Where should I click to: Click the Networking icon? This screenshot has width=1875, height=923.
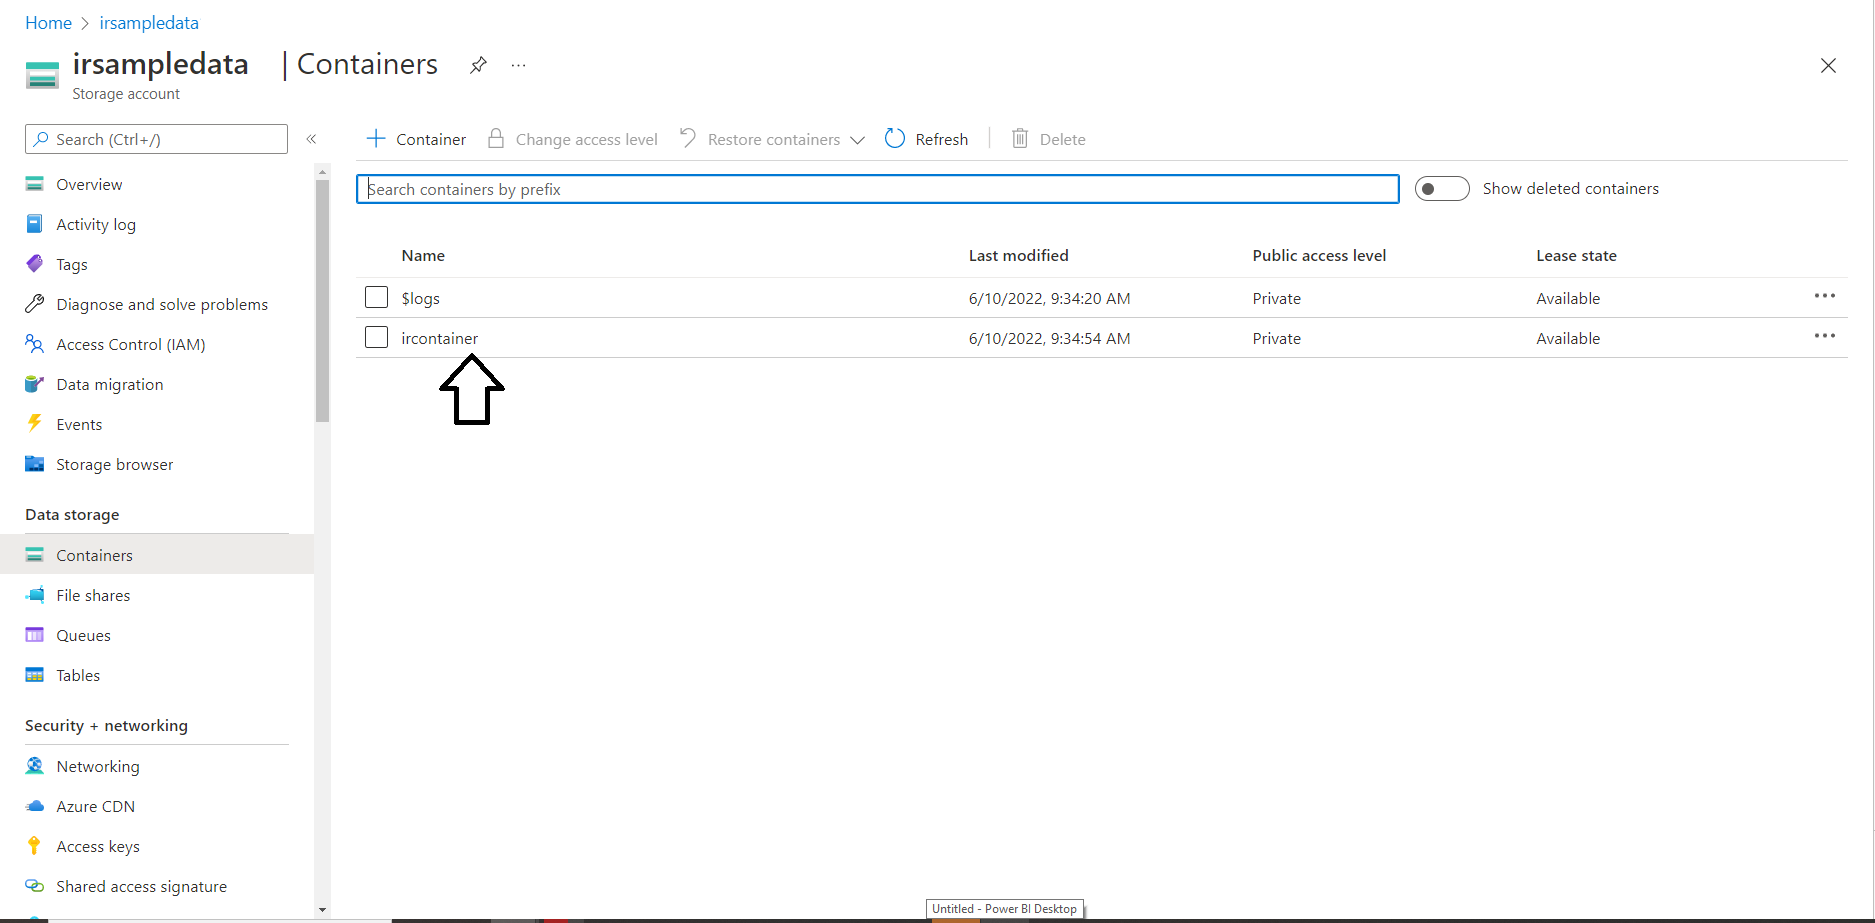click(35, 766)
